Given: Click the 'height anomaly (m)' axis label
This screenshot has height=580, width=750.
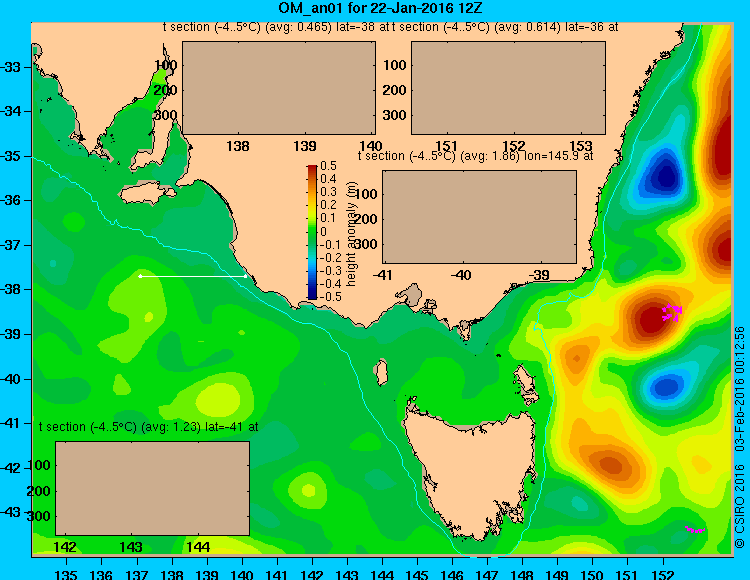Looking at the screenshot, I should pos(351,234).
